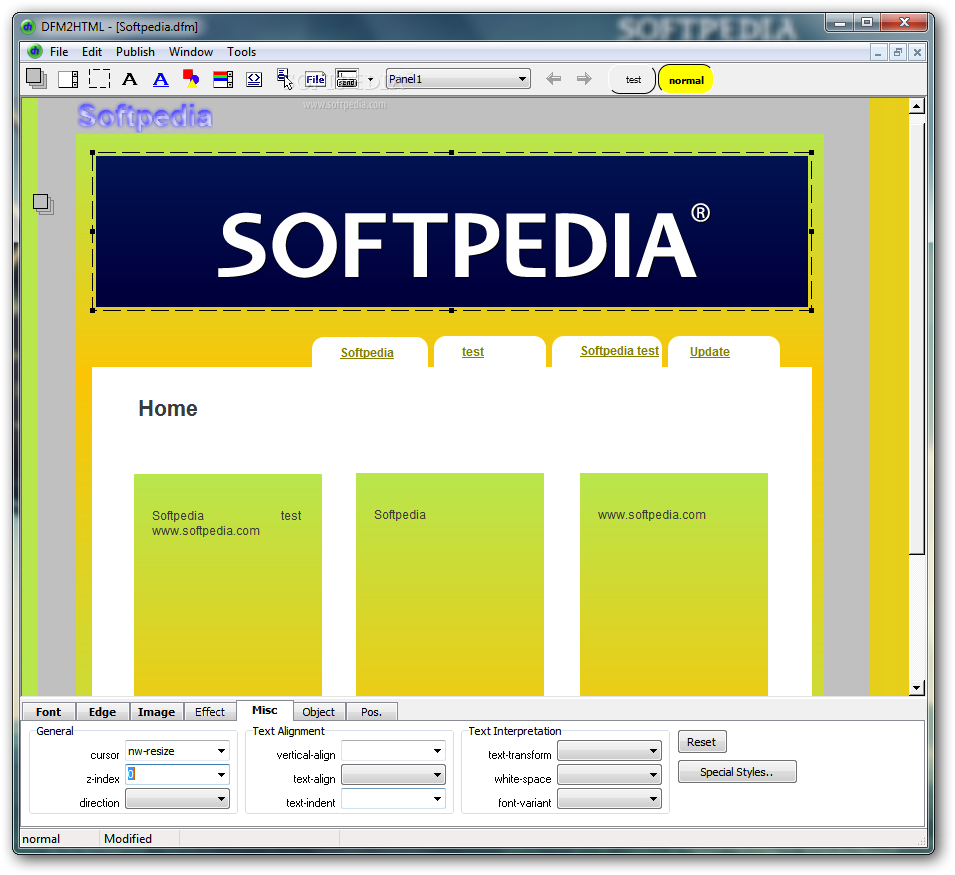Minimize the inner document window

pyautogui.click(x=878, y=52)
